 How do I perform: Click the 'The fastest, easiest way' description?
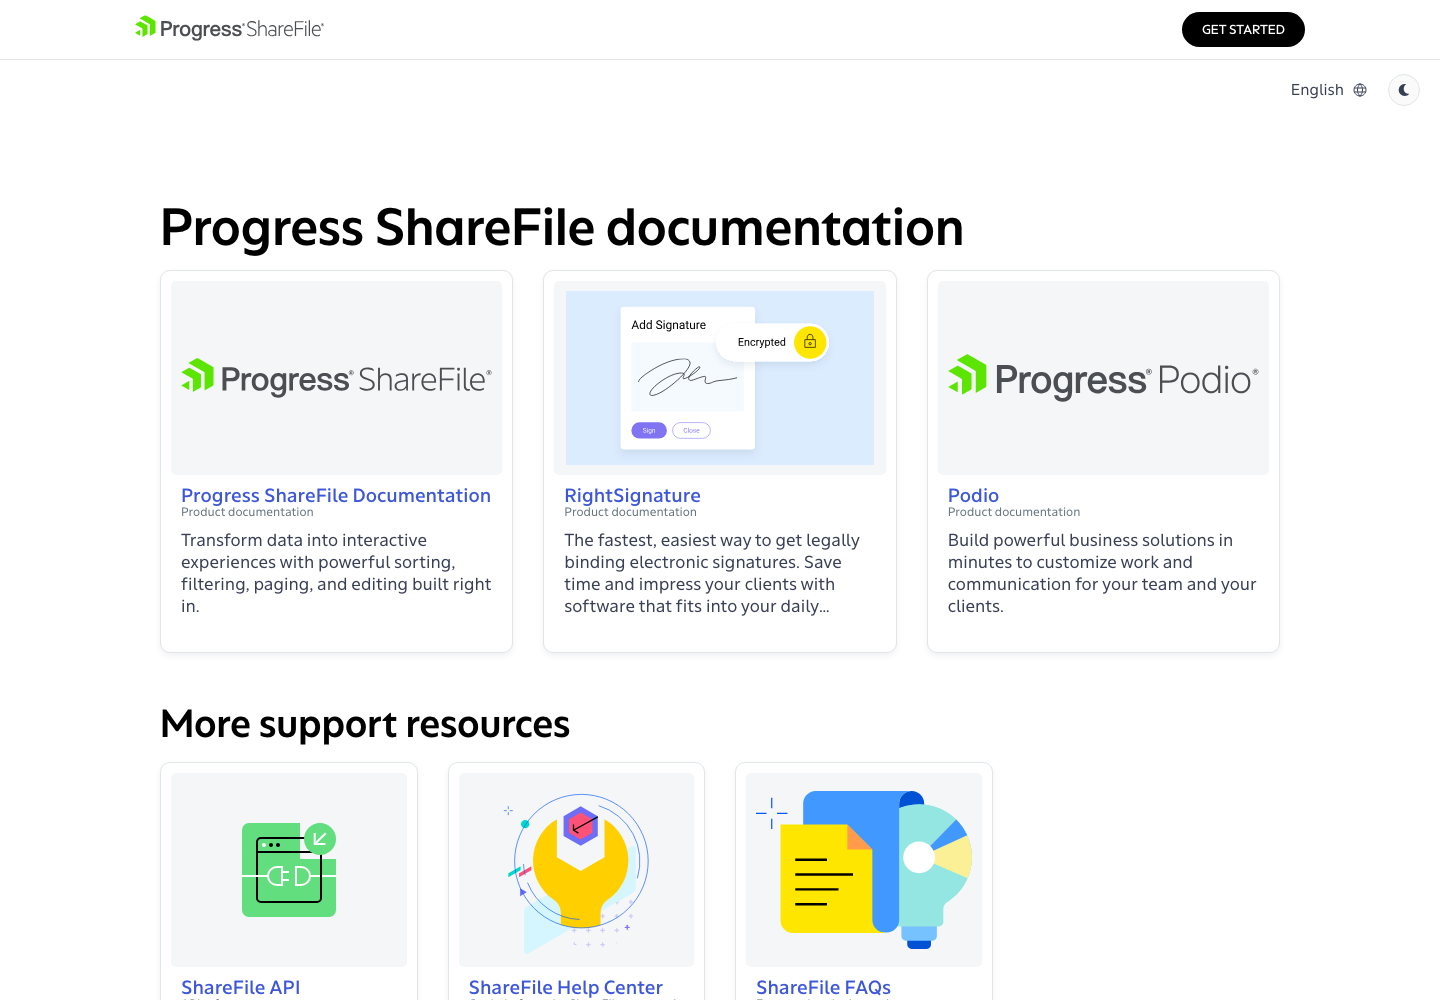(x=712, y=573)
